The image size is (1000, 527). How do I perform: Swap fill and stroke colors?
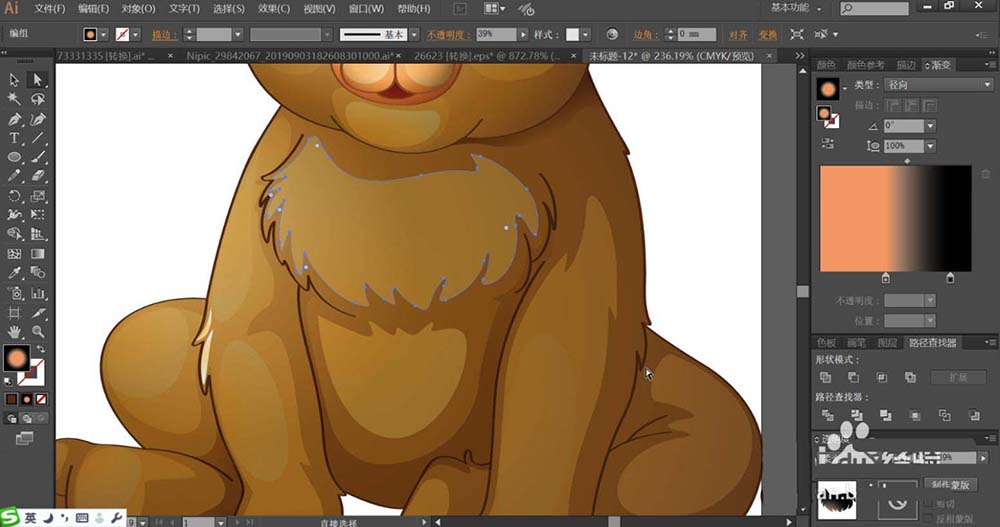coord(41,349)
